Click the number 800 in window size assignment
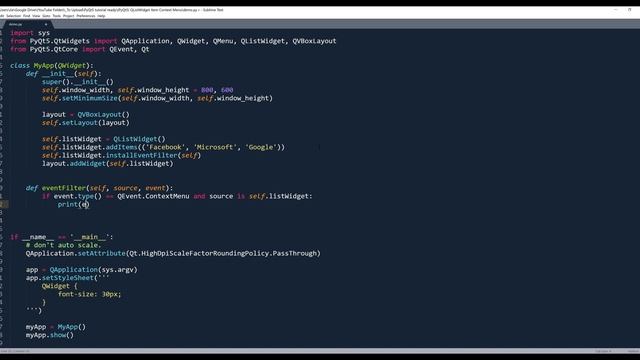This screenshot has width=640, height=360. [x=207, y=90]
